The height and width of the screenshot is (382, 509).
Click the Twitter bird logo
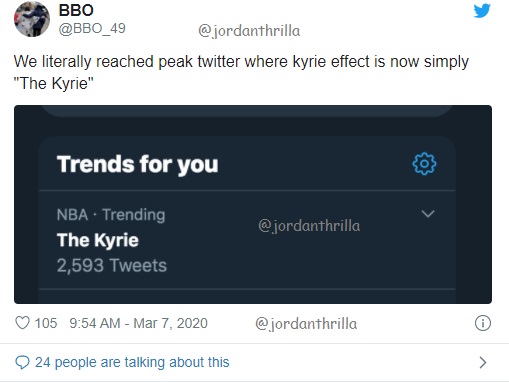[x=482, y=11]
